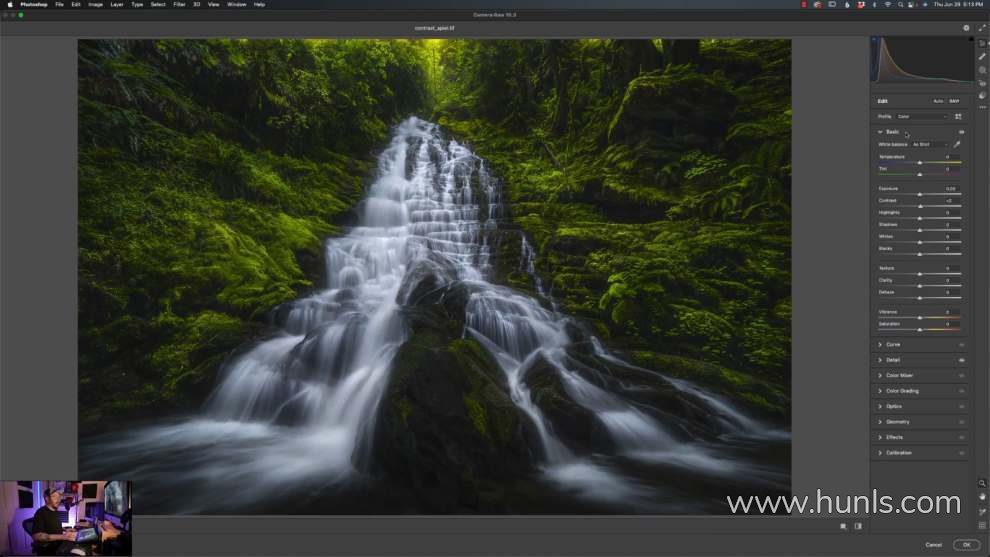Toggle visibility of Optics panel edits
Image resolution: width=990 pixels, height=557 pixels.
point(962,407)
